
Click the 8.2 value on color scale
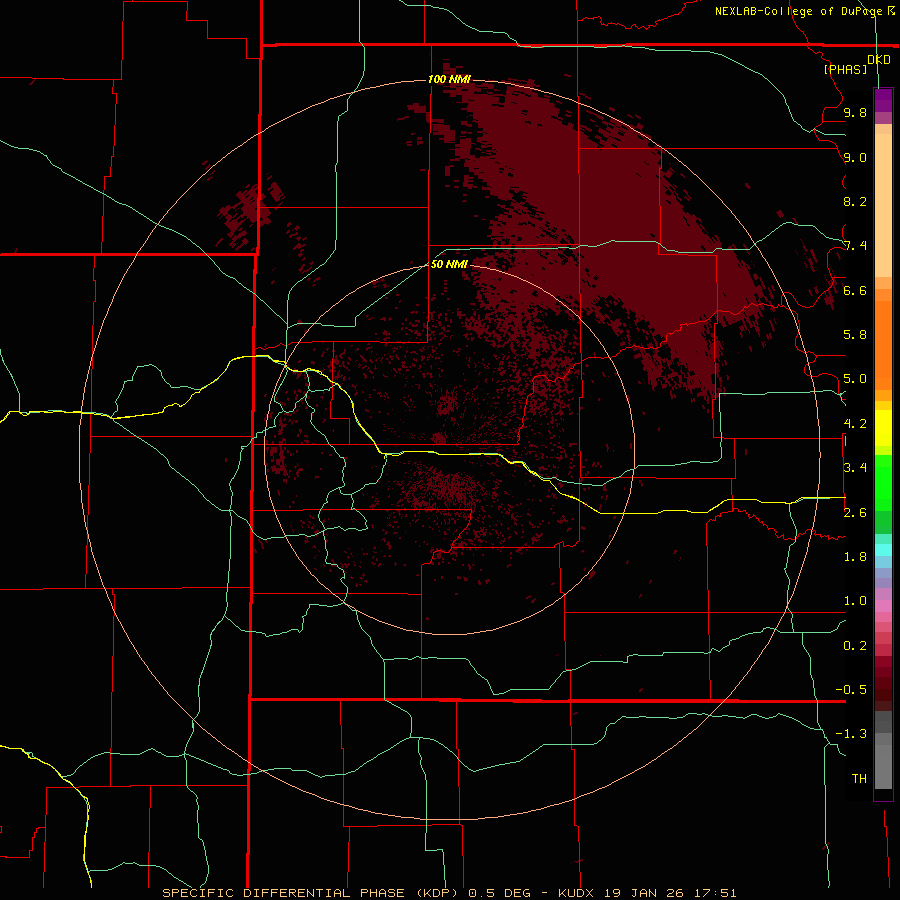pos(855,201)
